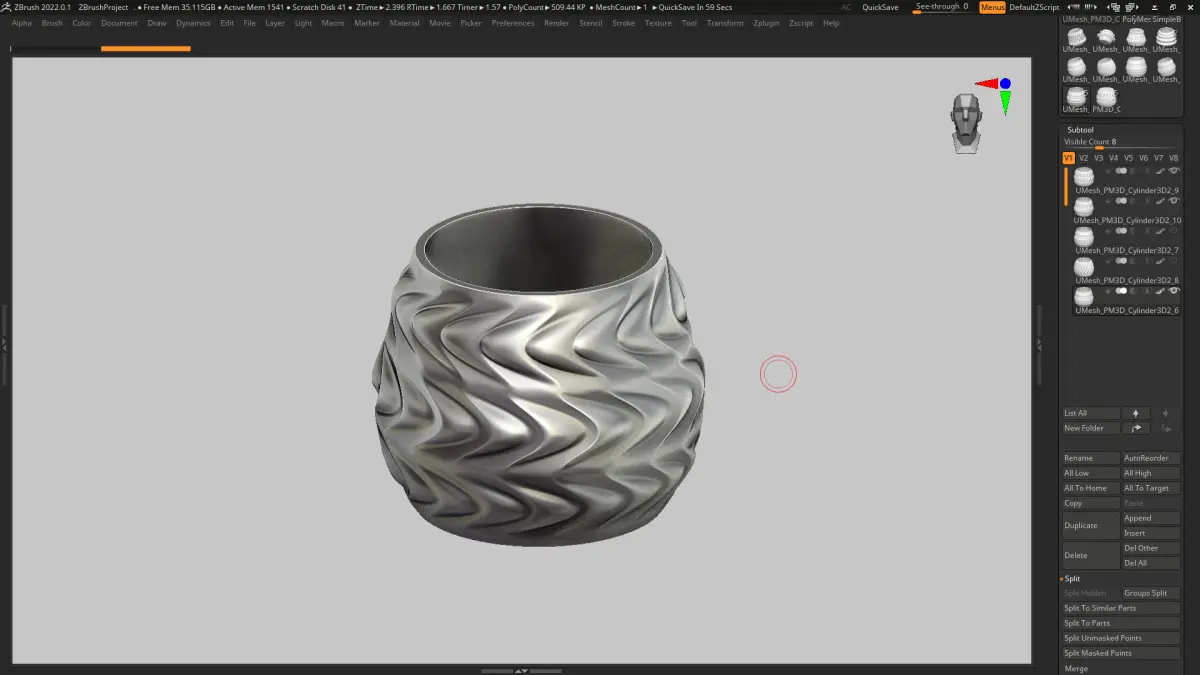Open the Tool menu
Viewport: 1200px width, 675px height.
pos(689,23)
